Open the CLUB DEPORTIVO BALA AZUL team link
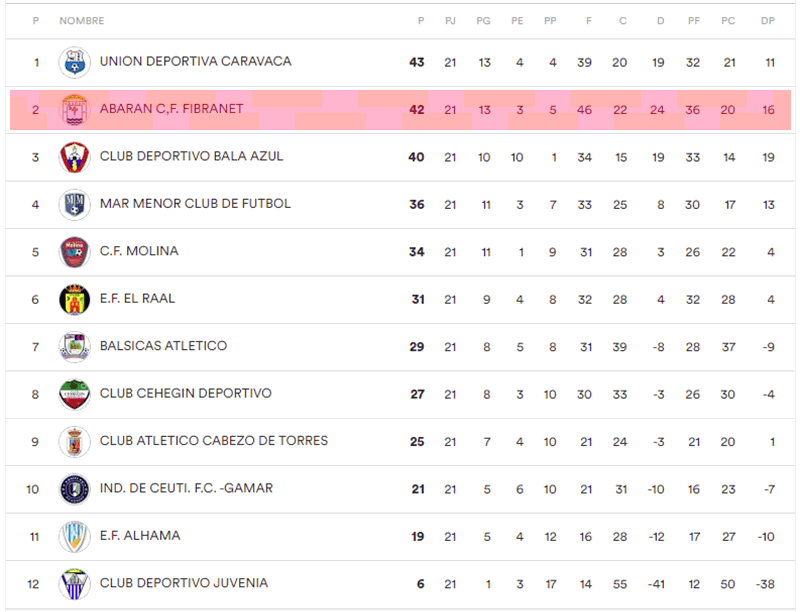This screenshot has width=800, height=612. click(191, 156)
